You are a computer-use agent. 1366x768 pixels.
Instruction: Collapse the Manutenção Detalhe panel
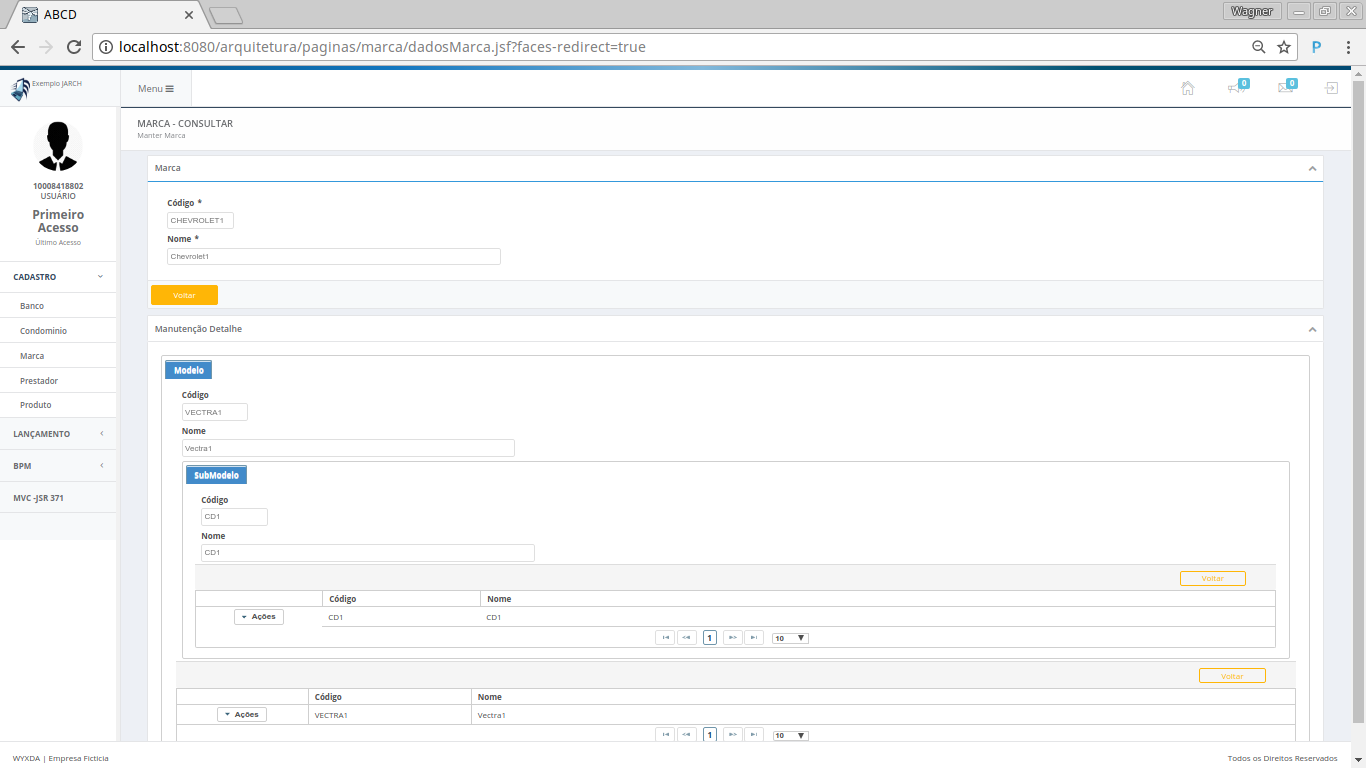[x=1312, y=329]
